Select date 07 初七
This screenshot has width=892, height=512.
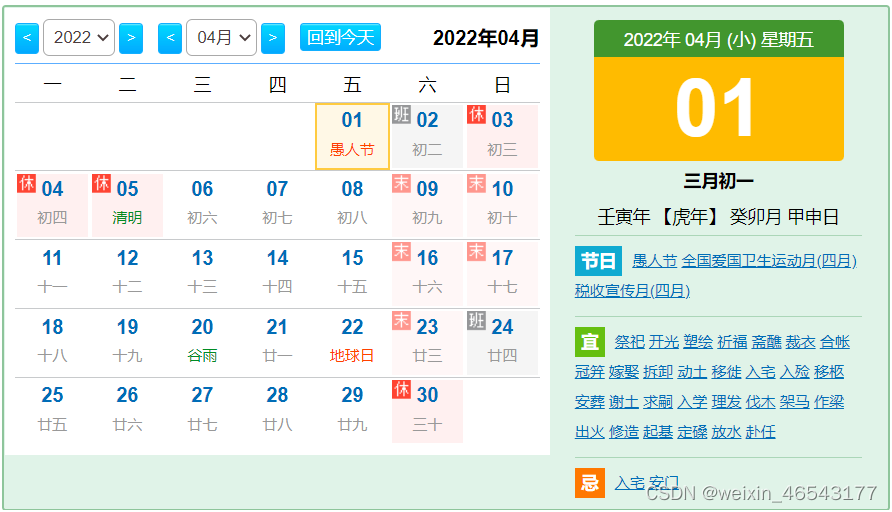point(277,205)
